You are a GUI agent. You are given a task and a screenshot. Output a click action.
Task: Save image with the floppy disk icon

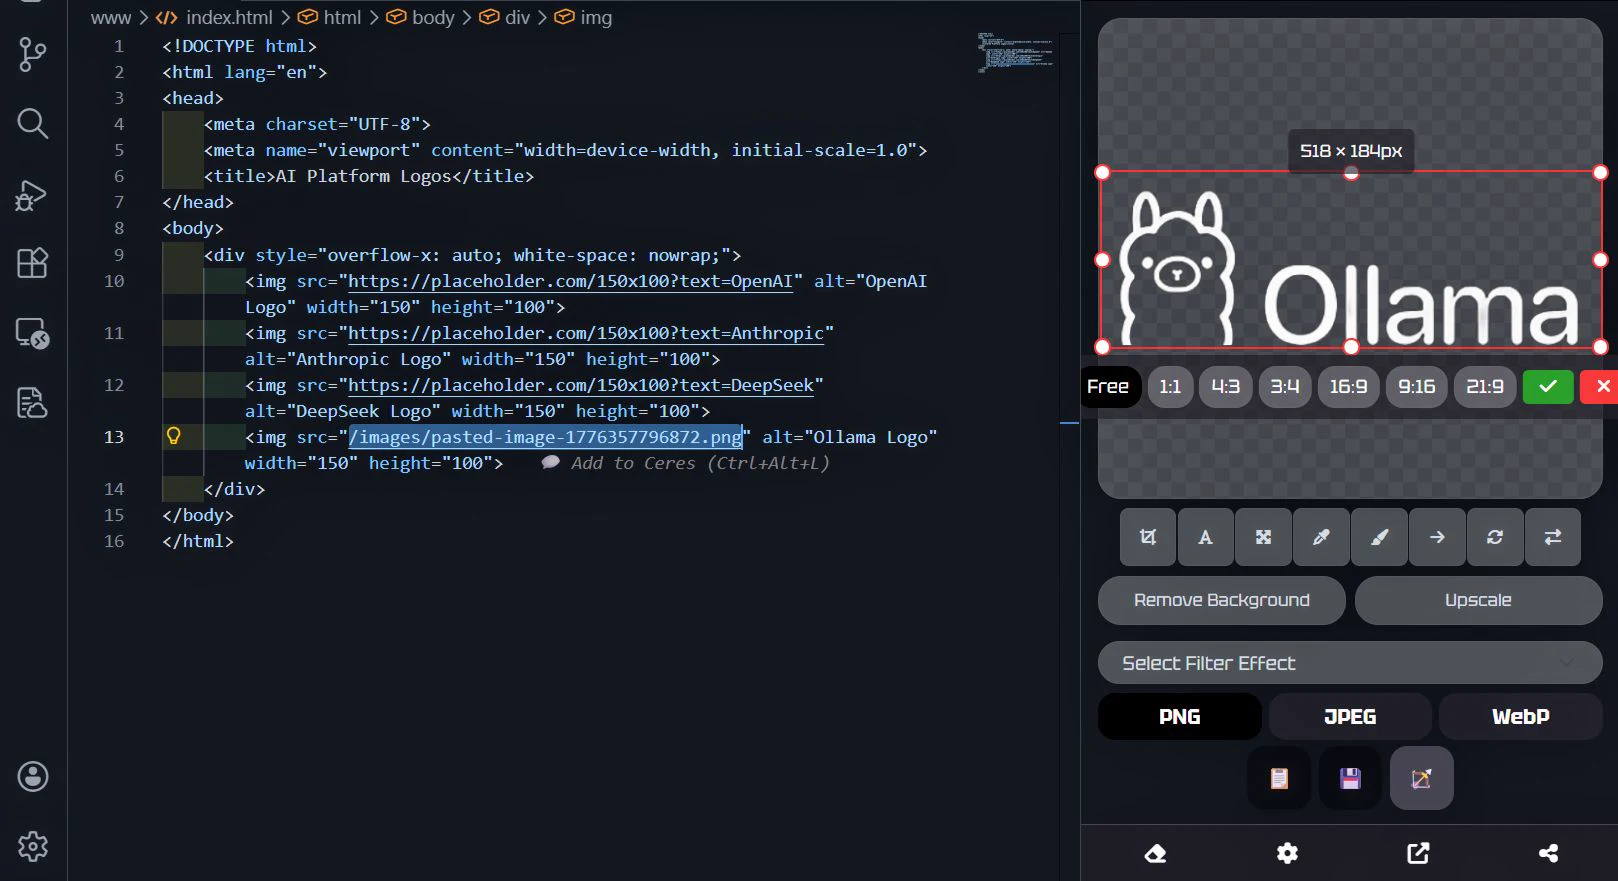point(1350,778)
